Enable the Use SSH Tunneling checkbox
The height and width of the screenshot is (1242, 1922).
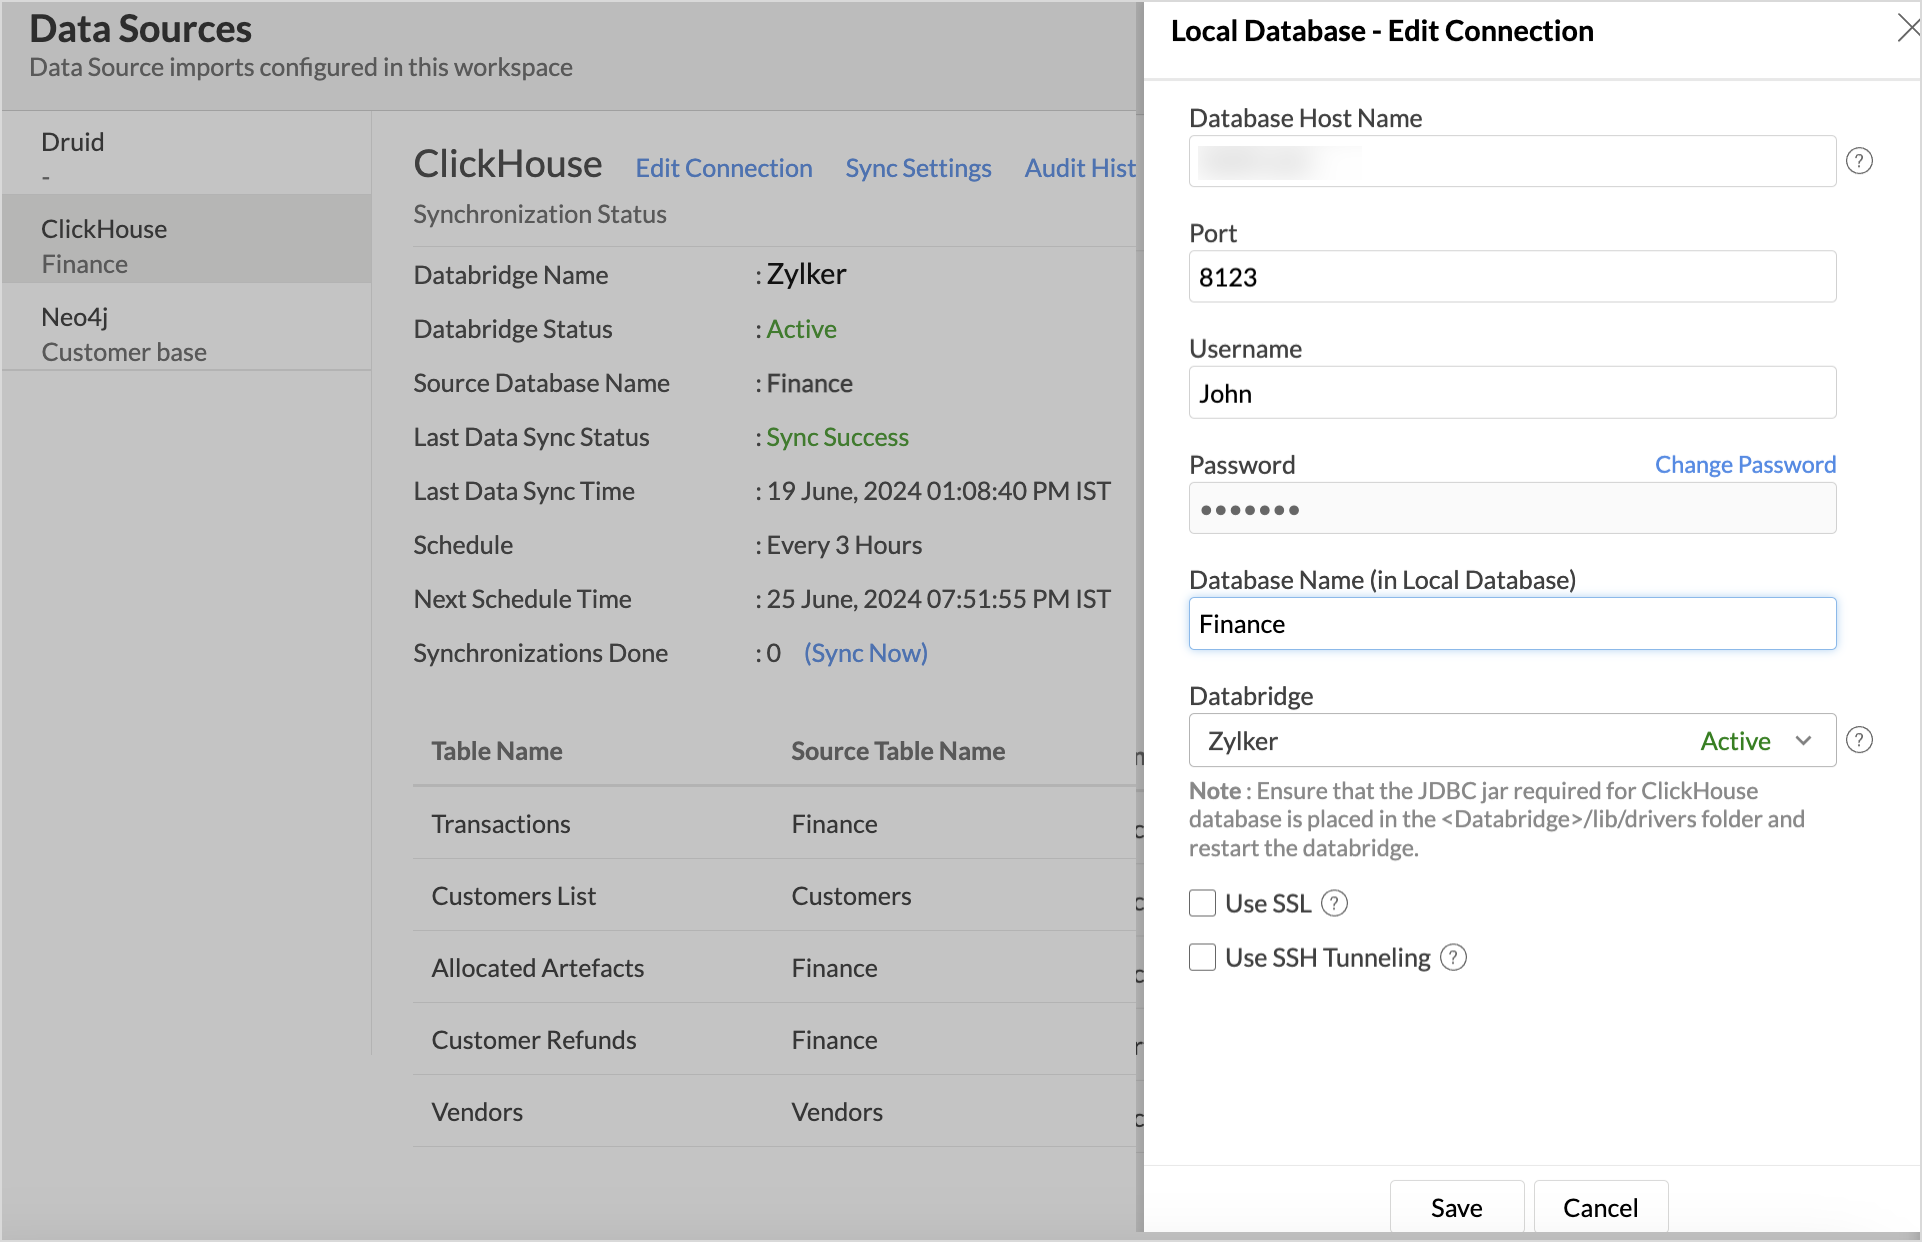click(1202, 957)
